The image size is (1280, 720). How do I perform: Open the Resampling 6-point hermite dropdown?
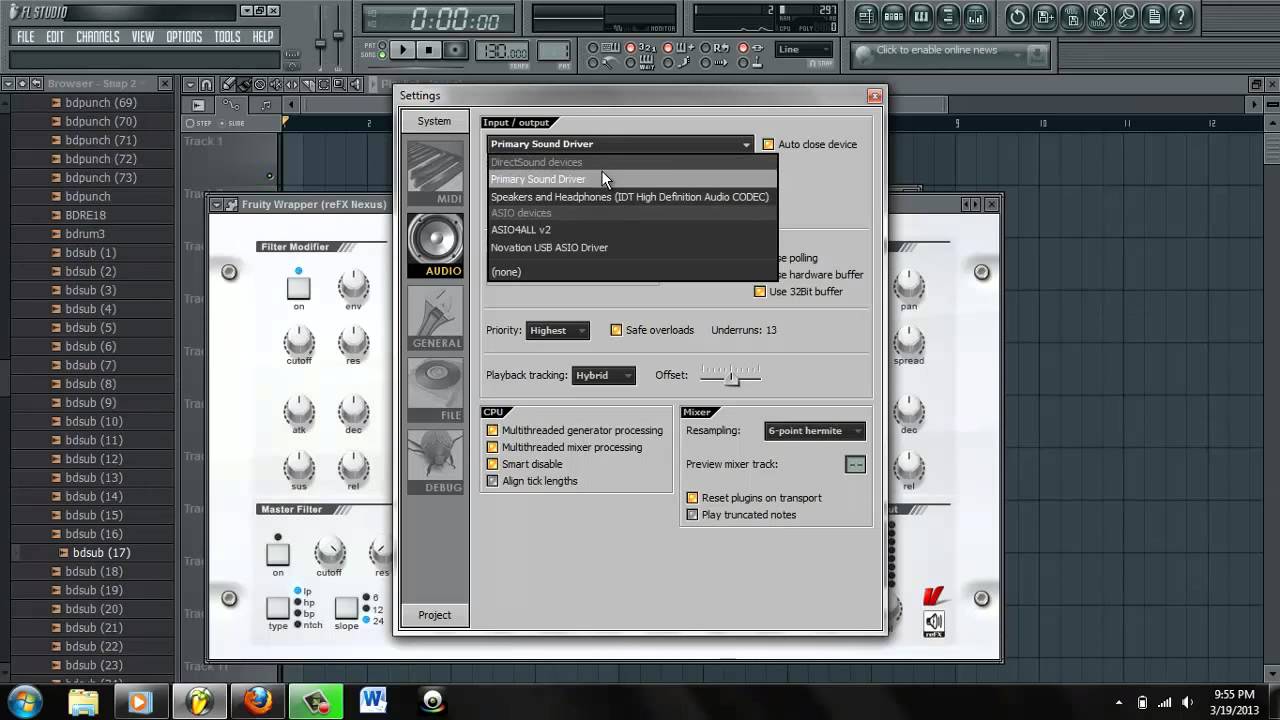(815, 431)
